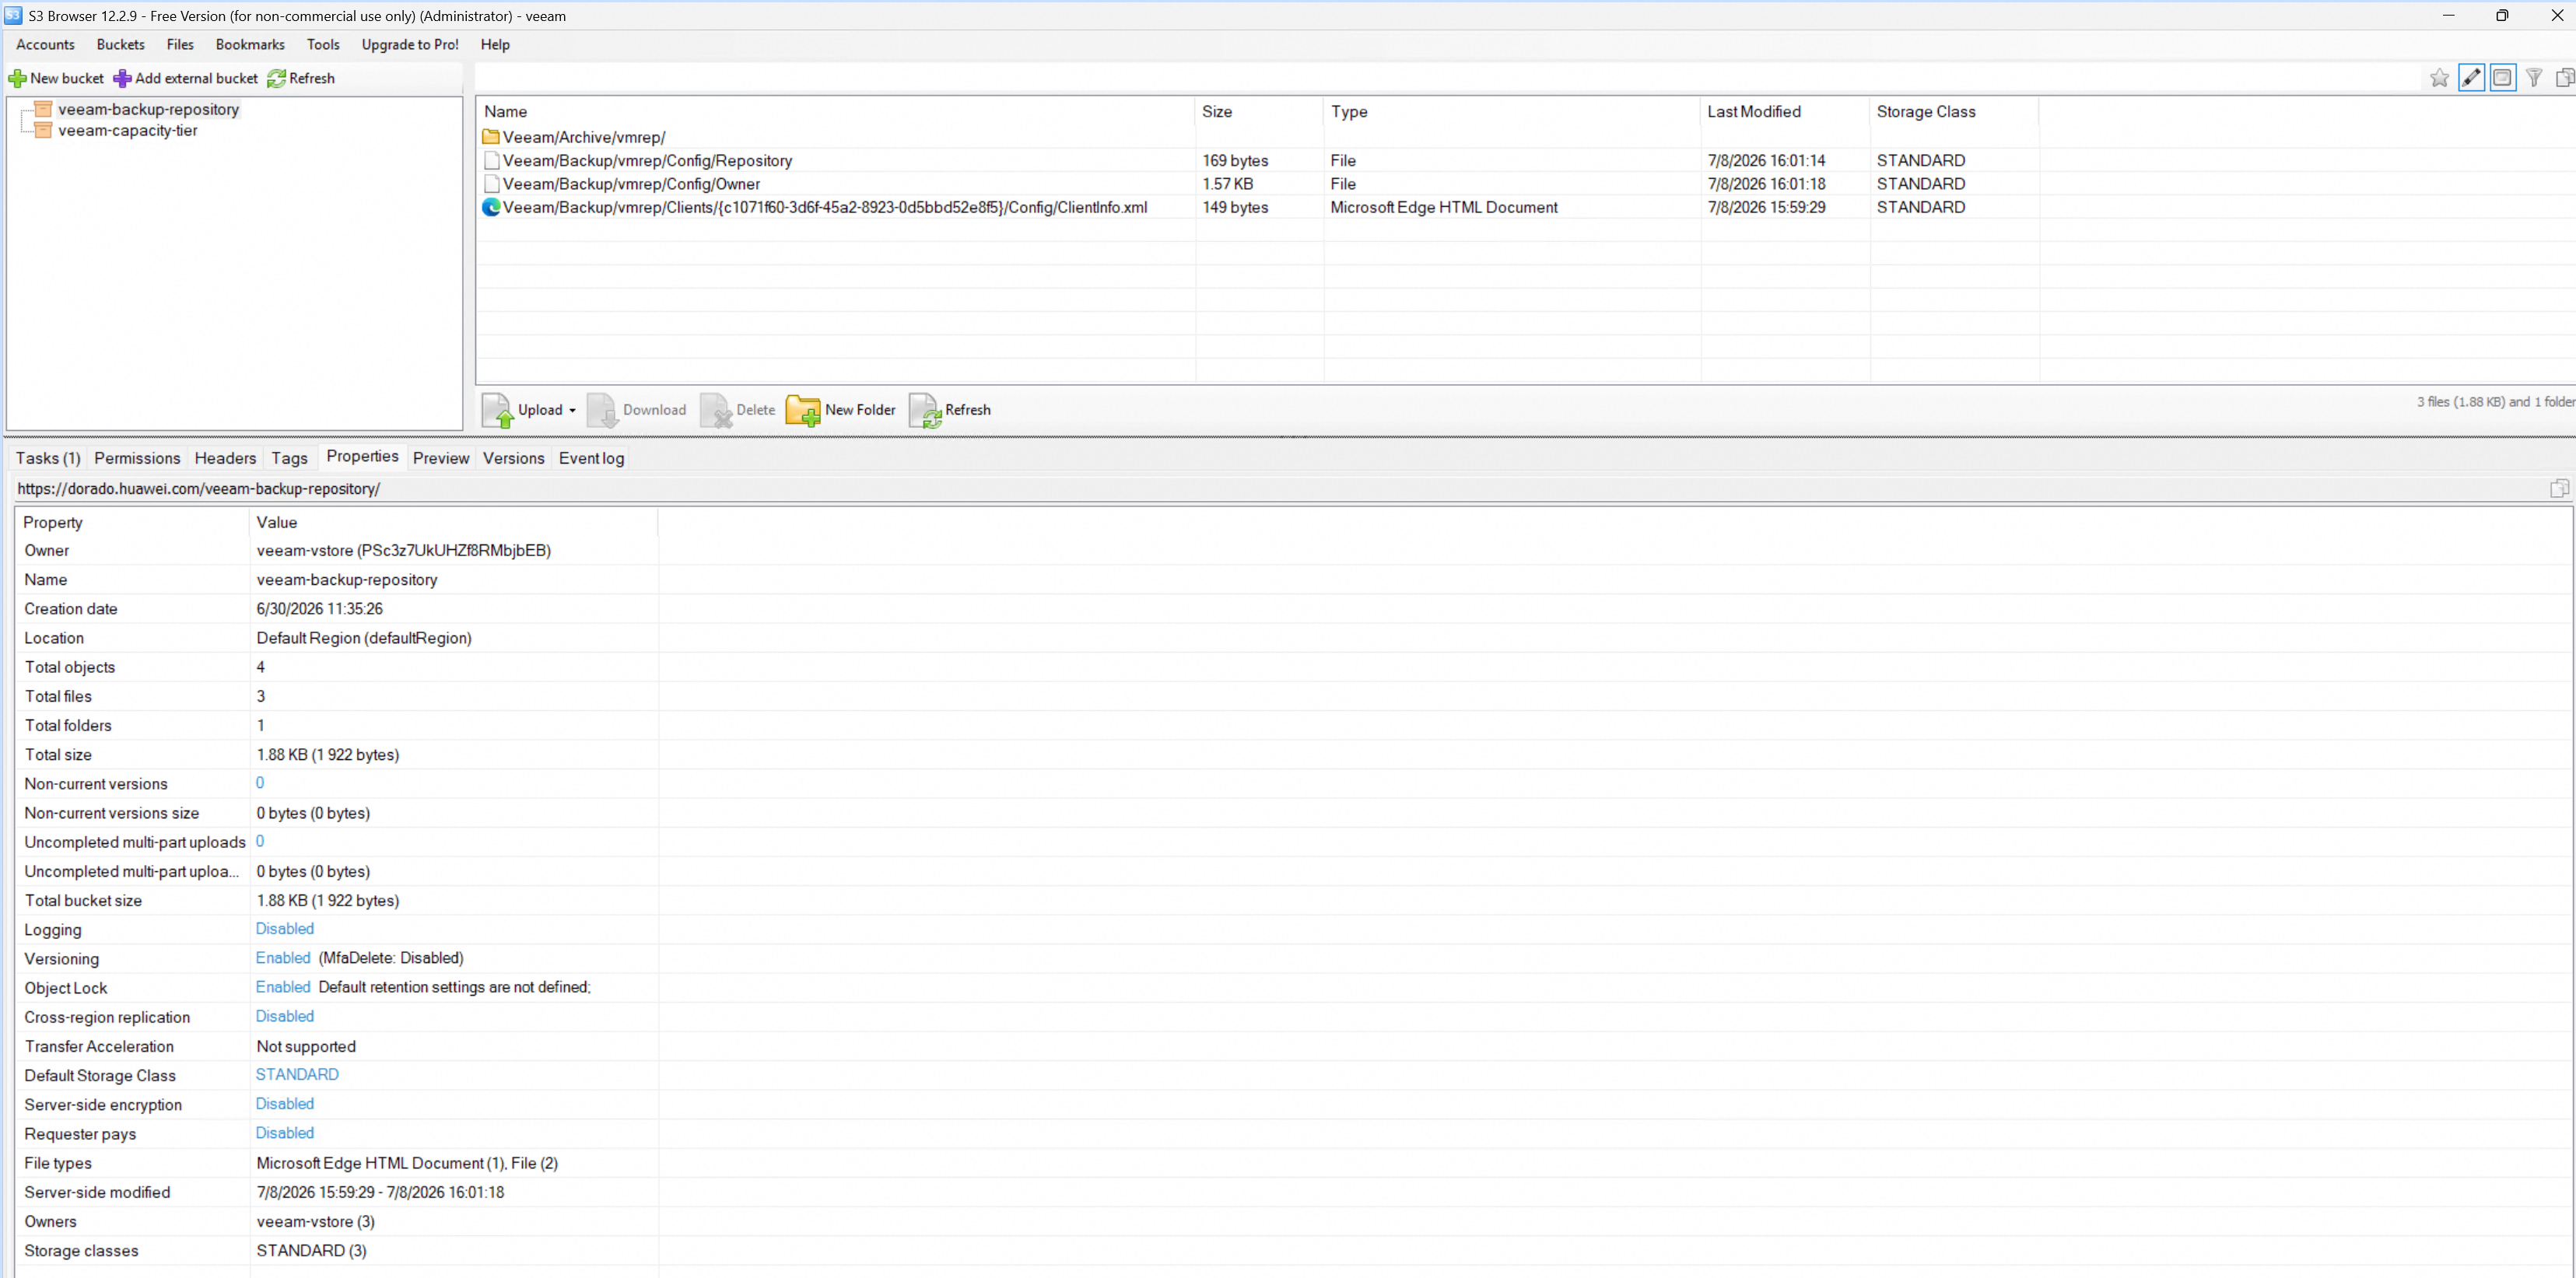The height and width of the screenshot is (1278, 2576).
Task: Click Upgrade to Pro! in the menu bar
Action: click(x=410, y=44)
